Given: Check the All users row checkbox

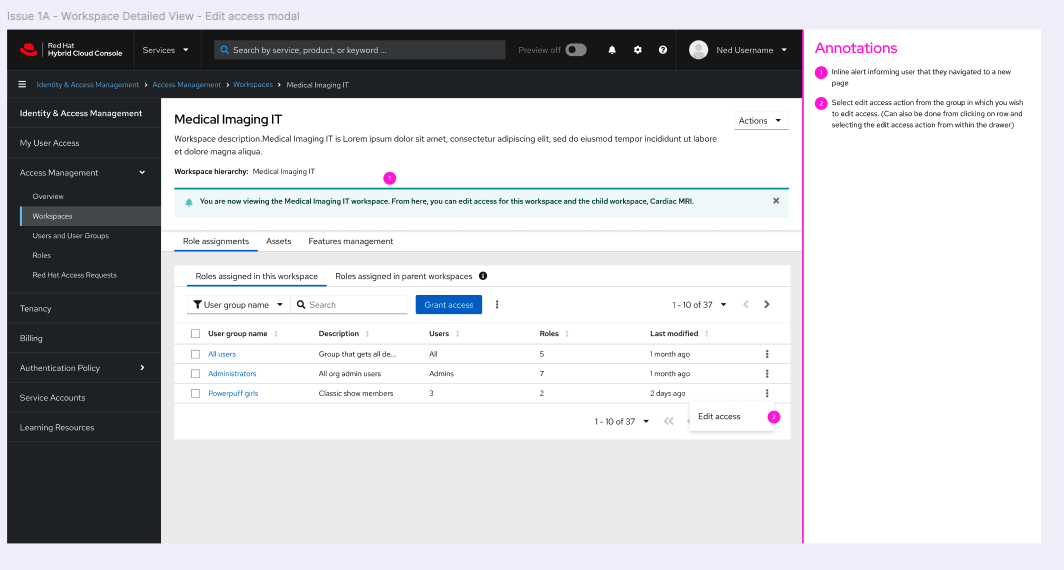Looking at the screenshot, I should pos(196,354).
